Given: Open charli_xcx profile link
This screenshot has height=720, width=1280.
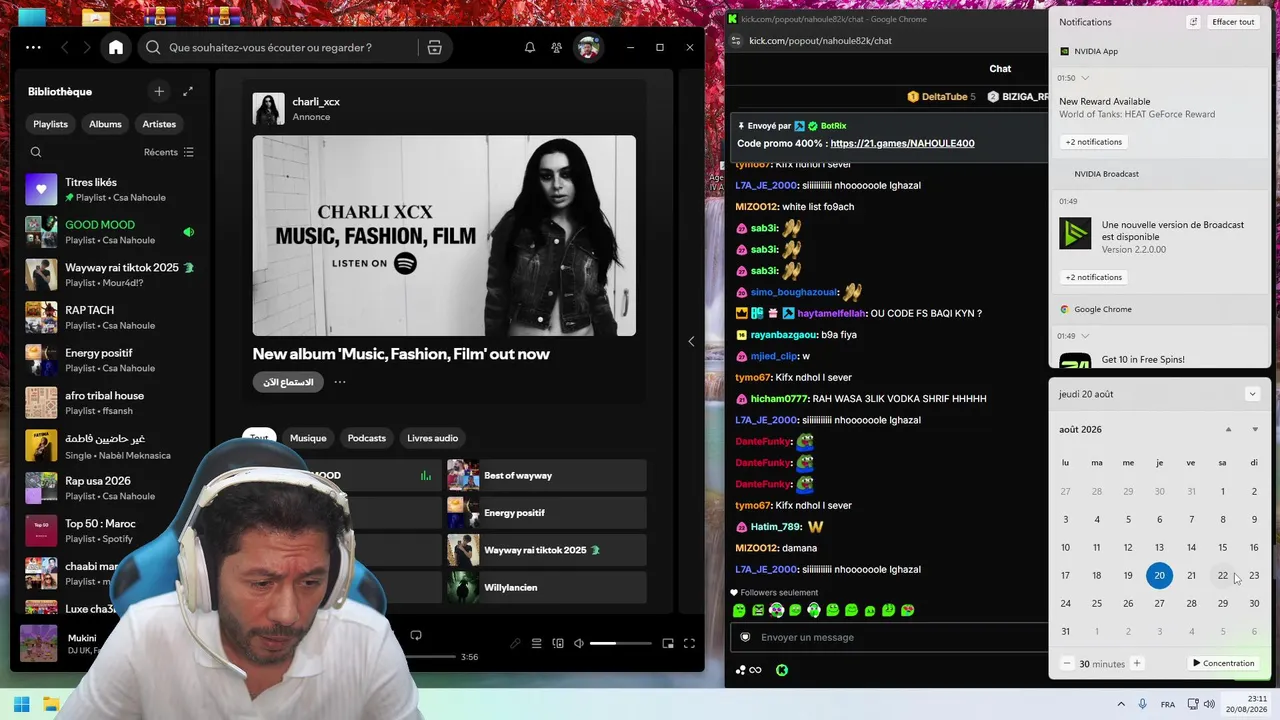Looking at the screenshot, I should [x=316, y=101].
